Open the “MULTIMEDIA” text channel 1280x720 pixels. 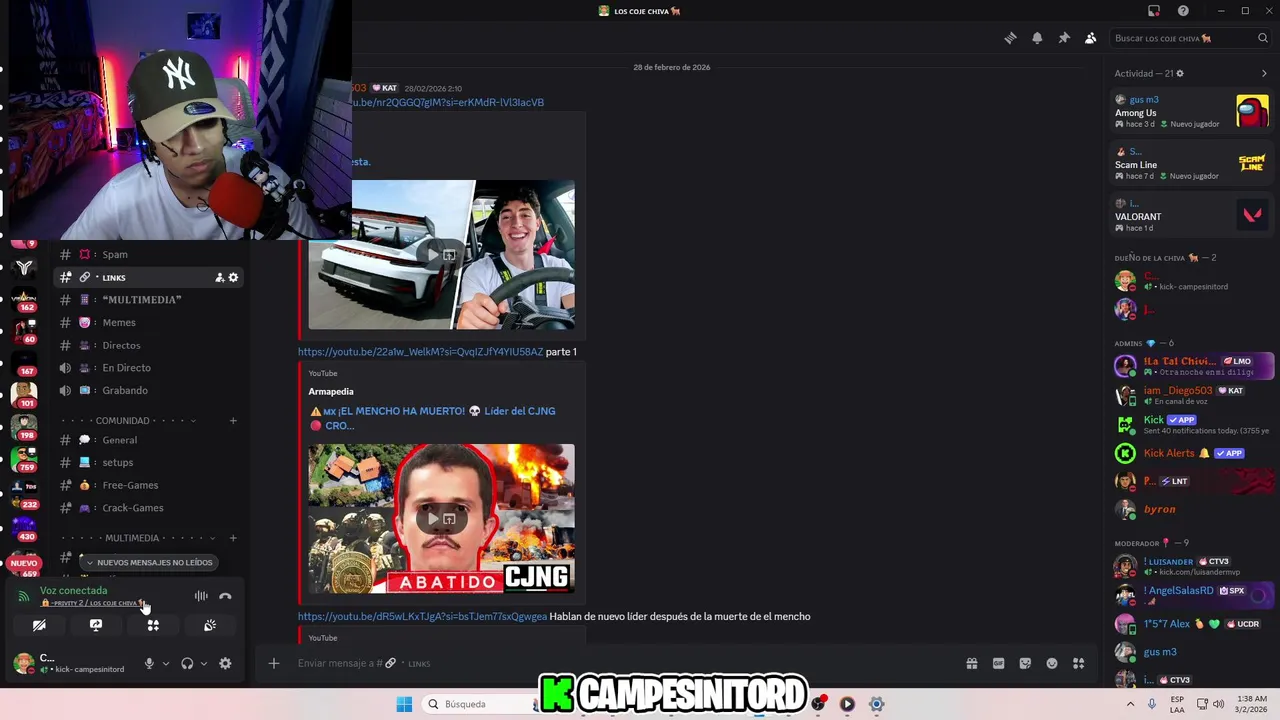[149, 300]
